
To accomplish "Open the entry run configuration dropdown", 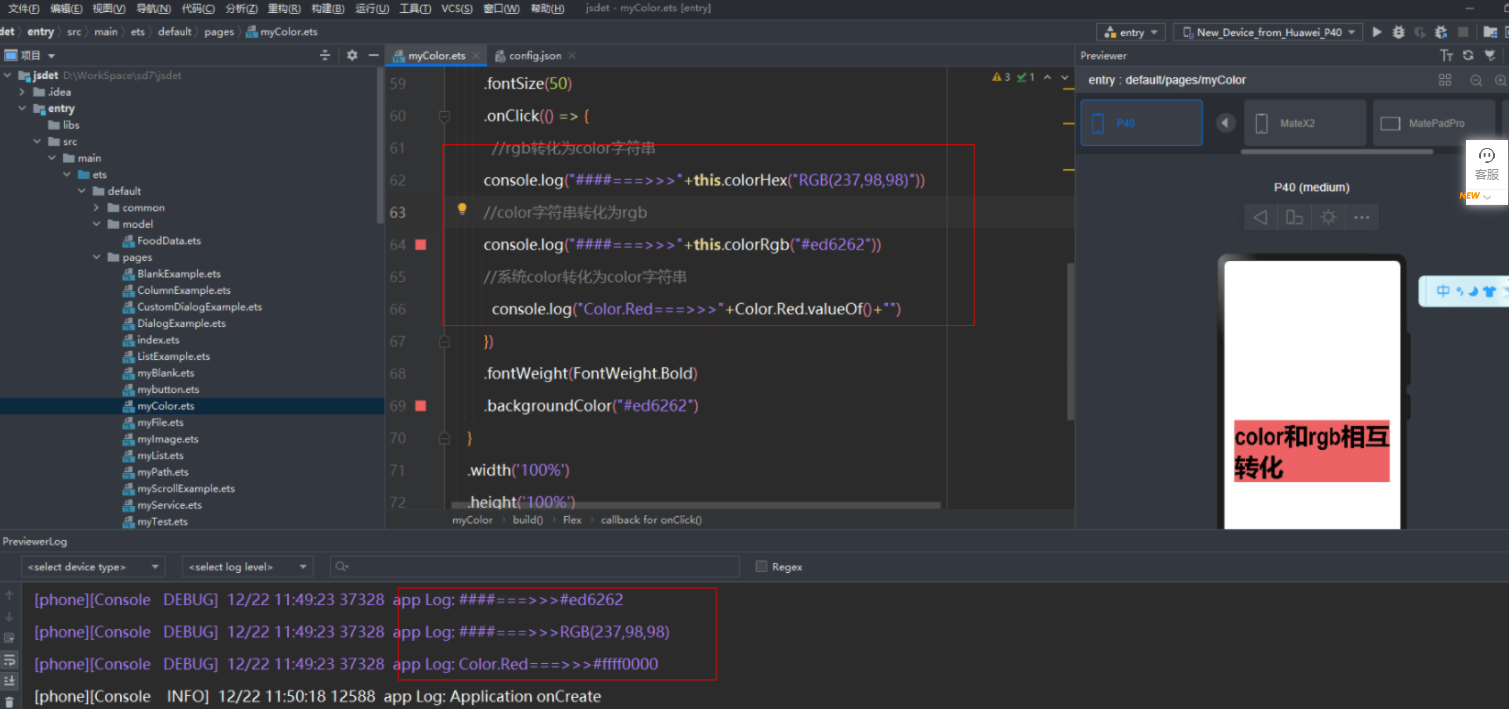I will click(1131, 32).
